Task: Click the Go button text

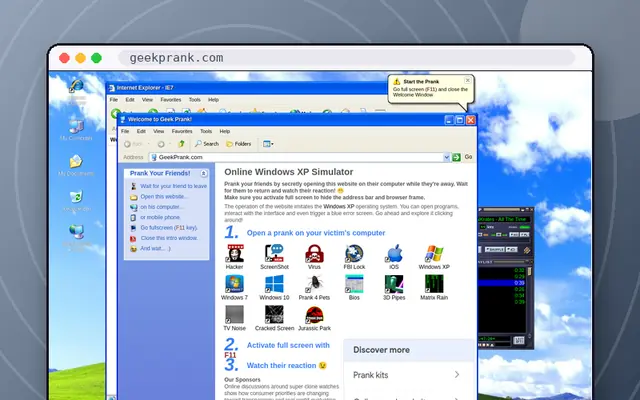Action: pyautogui.click(x=468, y=157)
